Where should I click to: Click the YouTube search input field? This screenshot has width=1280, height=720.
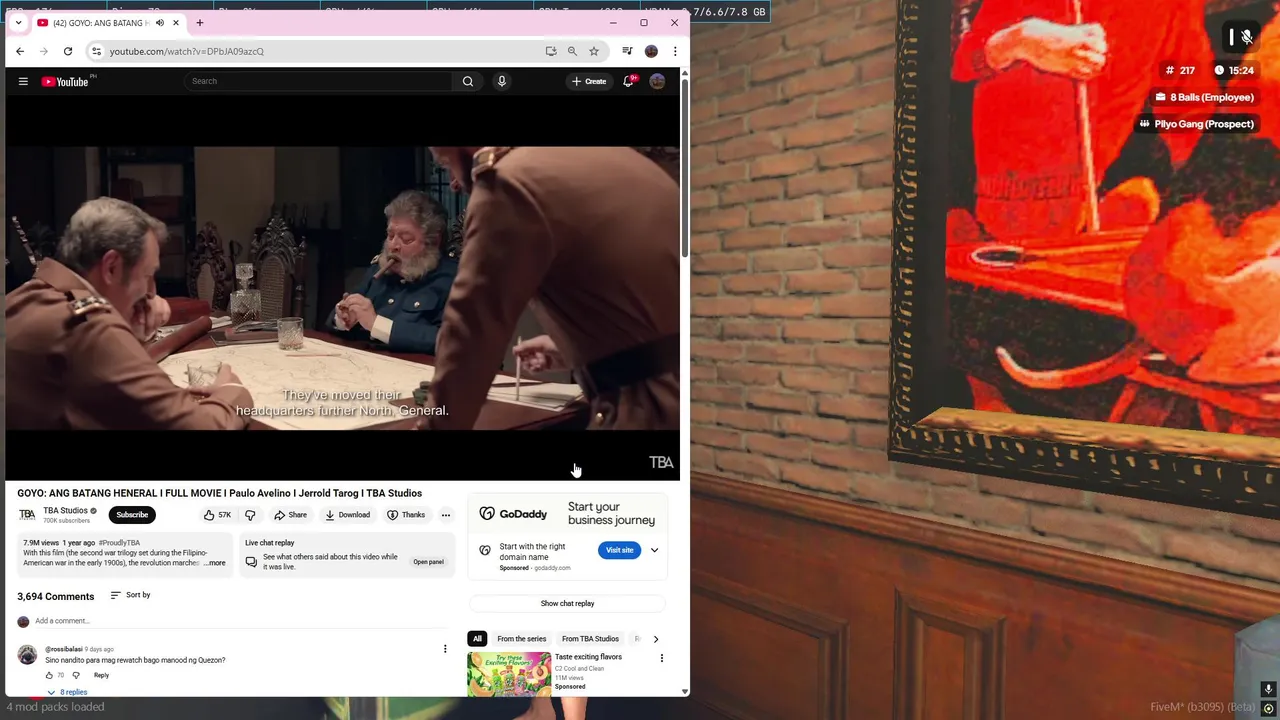(320, 81)
